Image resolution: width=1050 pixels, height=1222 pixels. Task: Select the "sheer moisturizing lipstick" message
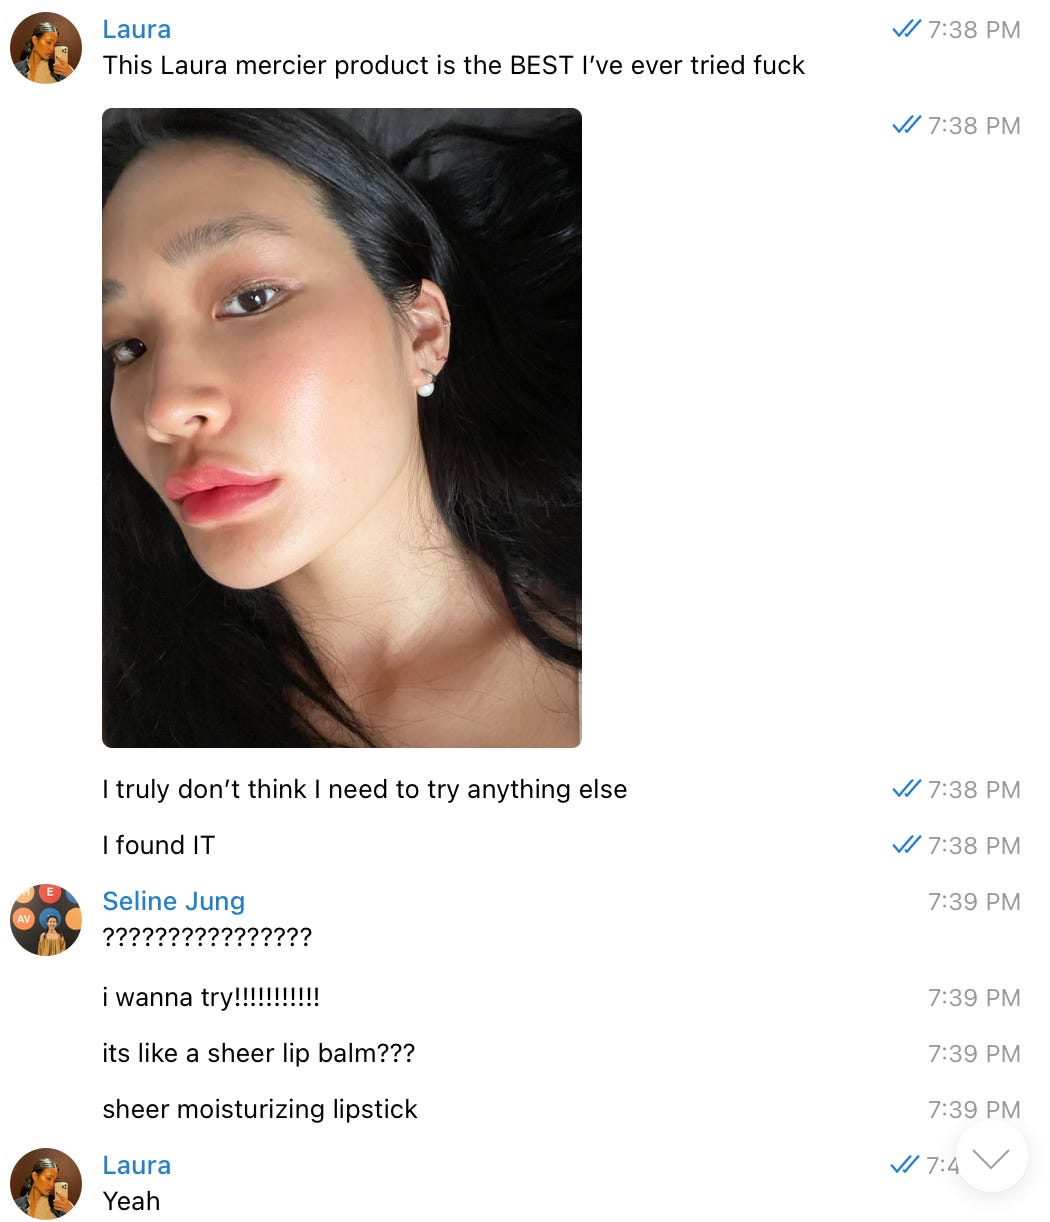coord(260,1110)
